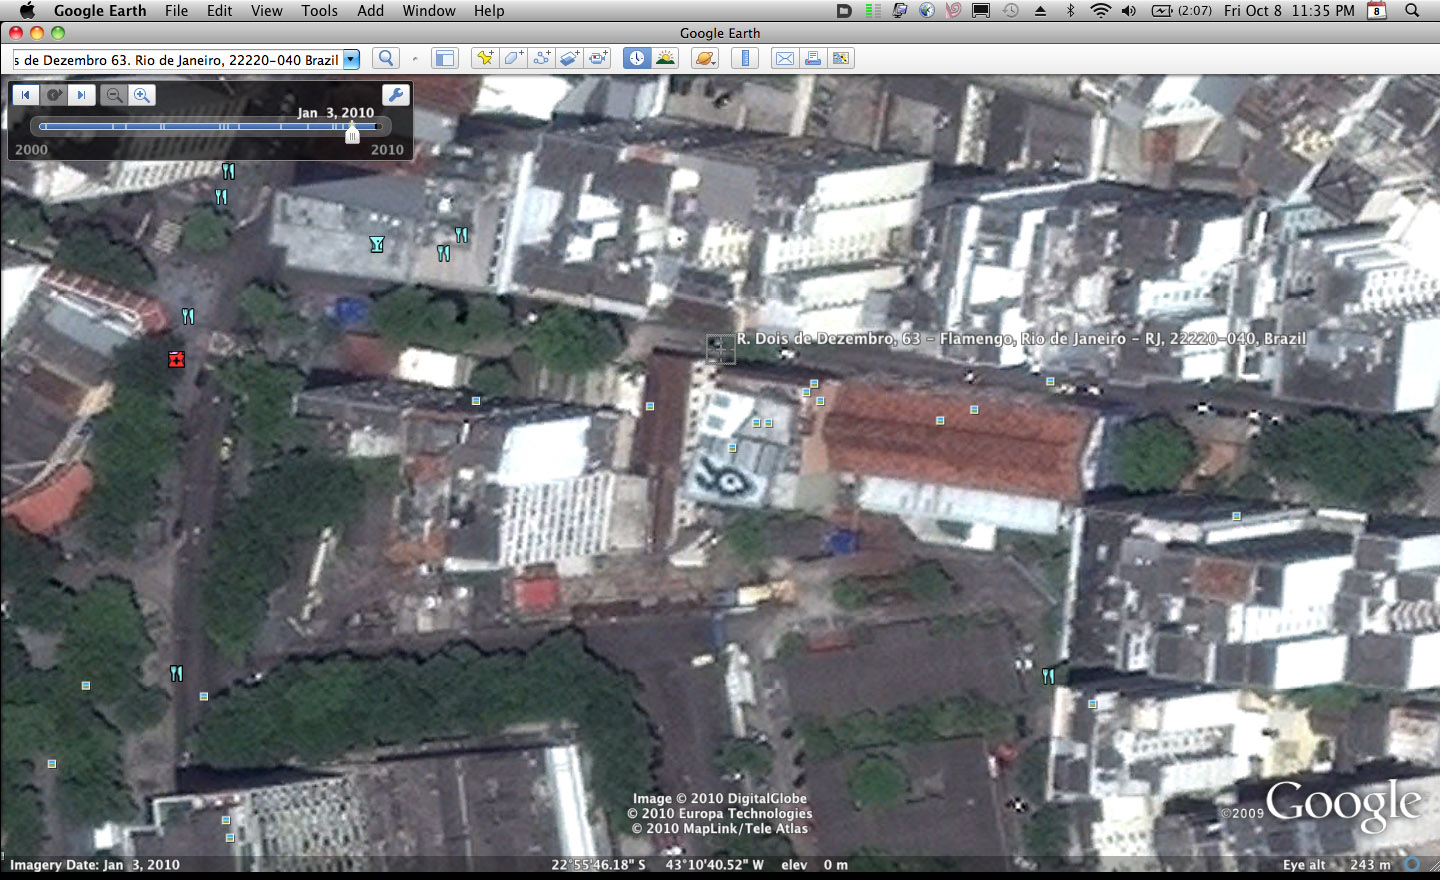The height and width of the screenshot is (880, 1440).
Task: Open the Help menu
Action: [489, 10]
